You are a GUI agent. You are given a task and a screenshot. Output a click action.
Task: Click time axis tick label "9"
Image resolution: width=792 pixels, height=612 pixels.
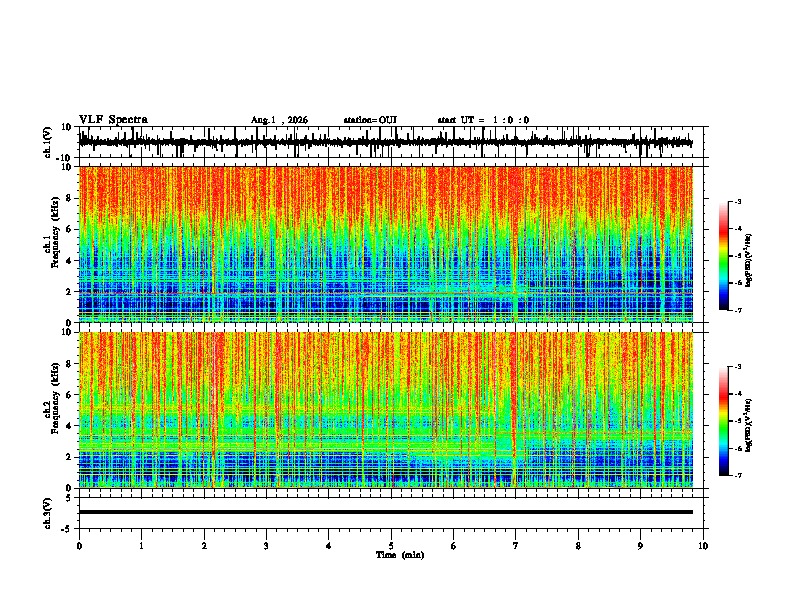tap(640, 546)
